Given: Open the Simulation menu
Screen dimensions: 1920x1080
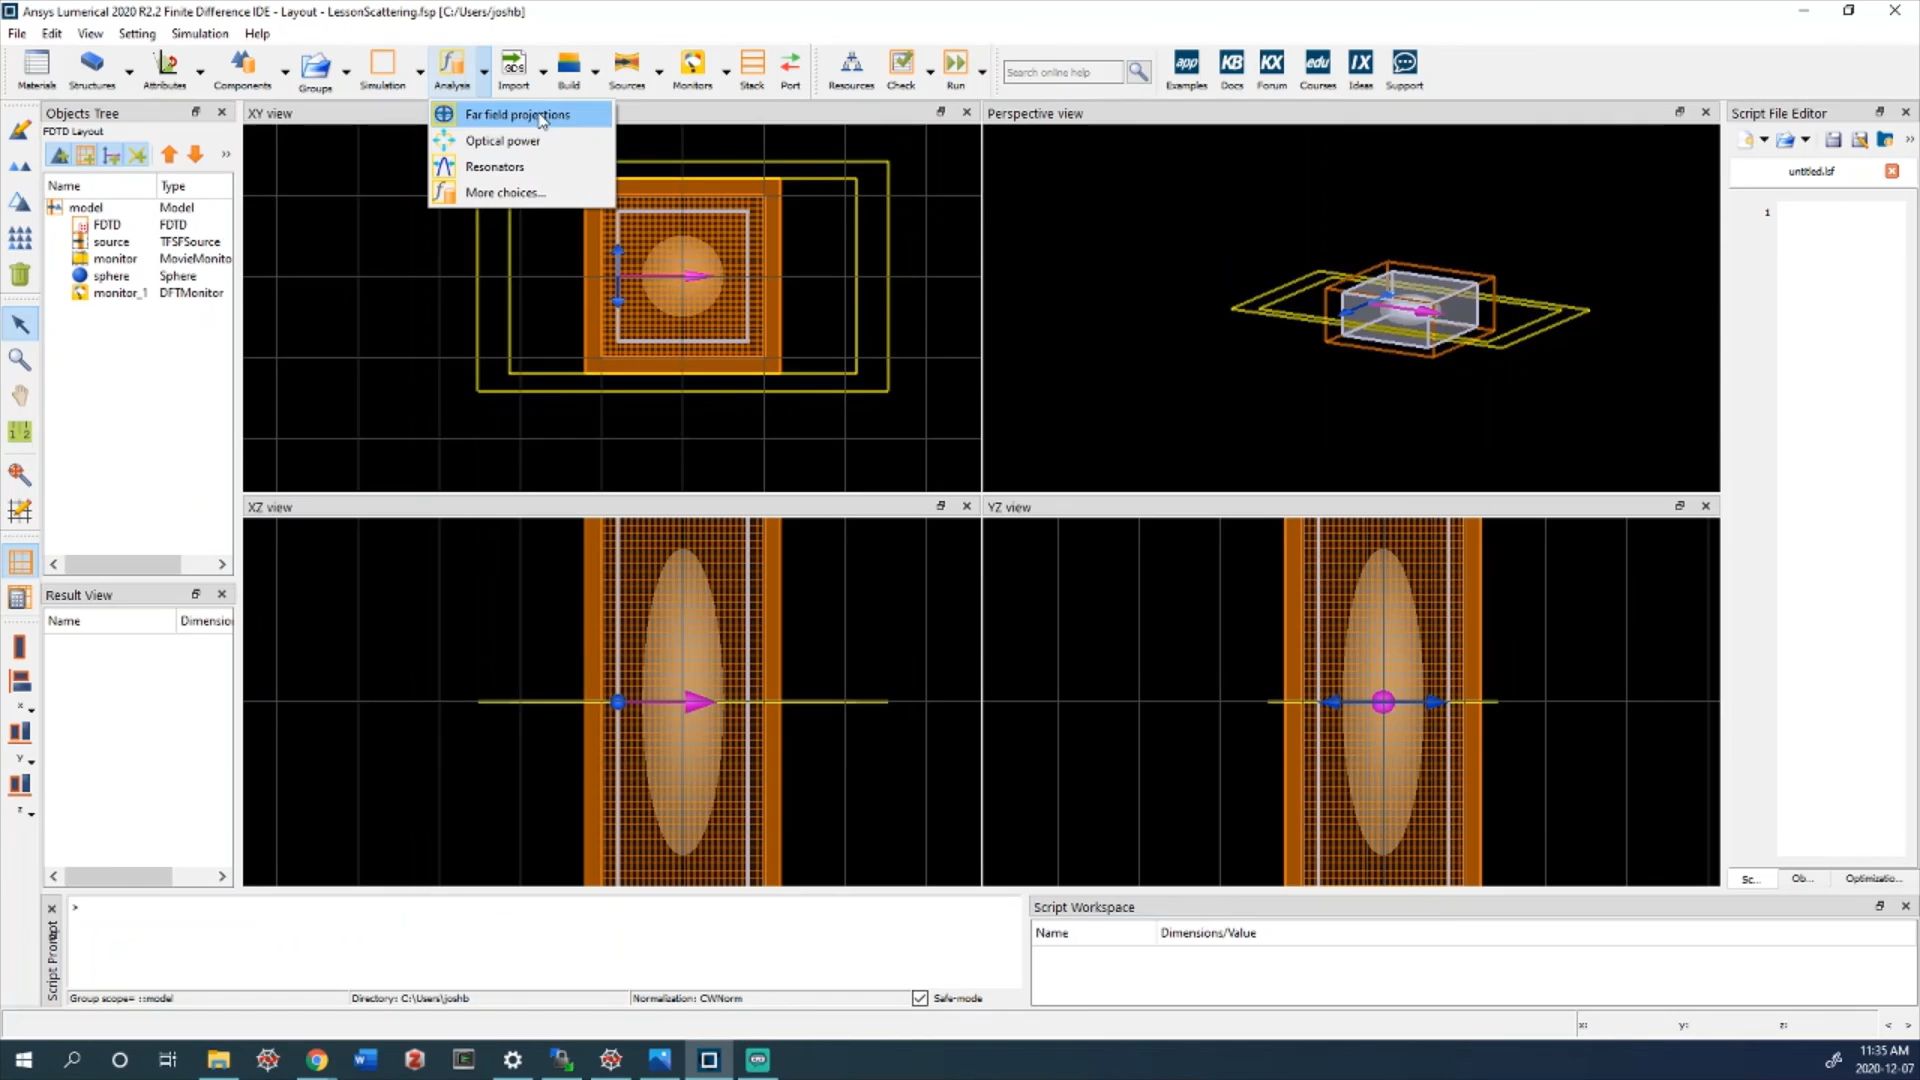Looking at the screenshot, I should [x=199, y=33].
